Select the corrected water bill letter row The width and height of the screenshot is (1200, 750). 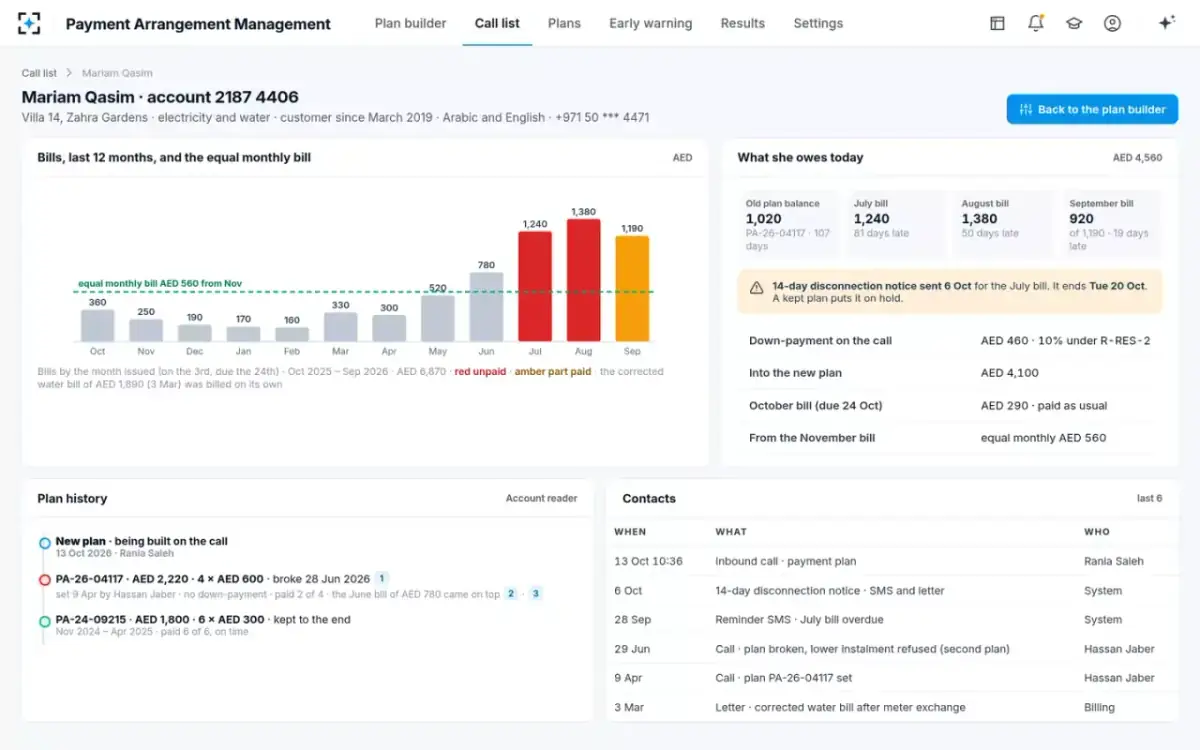coord(892,707)
